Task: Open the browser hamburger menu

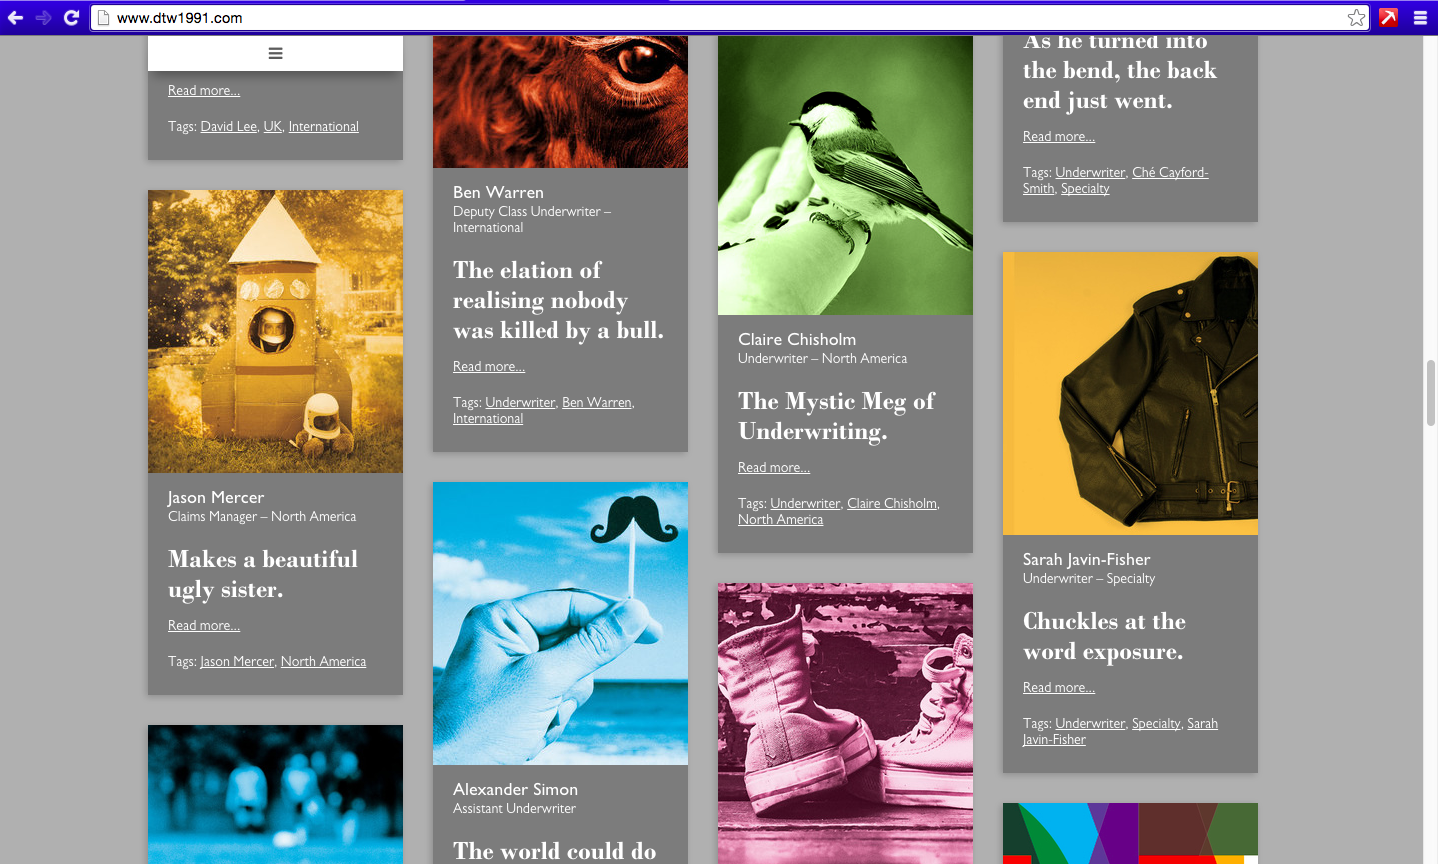Action: pos(1420,18)
